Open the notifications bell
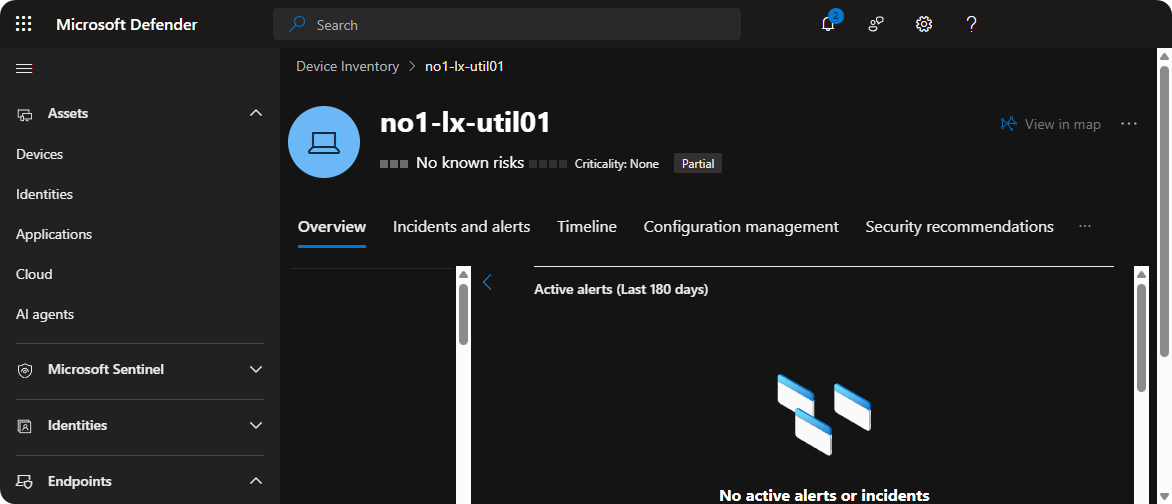This screenshot has width=1172, height=504. (x=828, y=24)
